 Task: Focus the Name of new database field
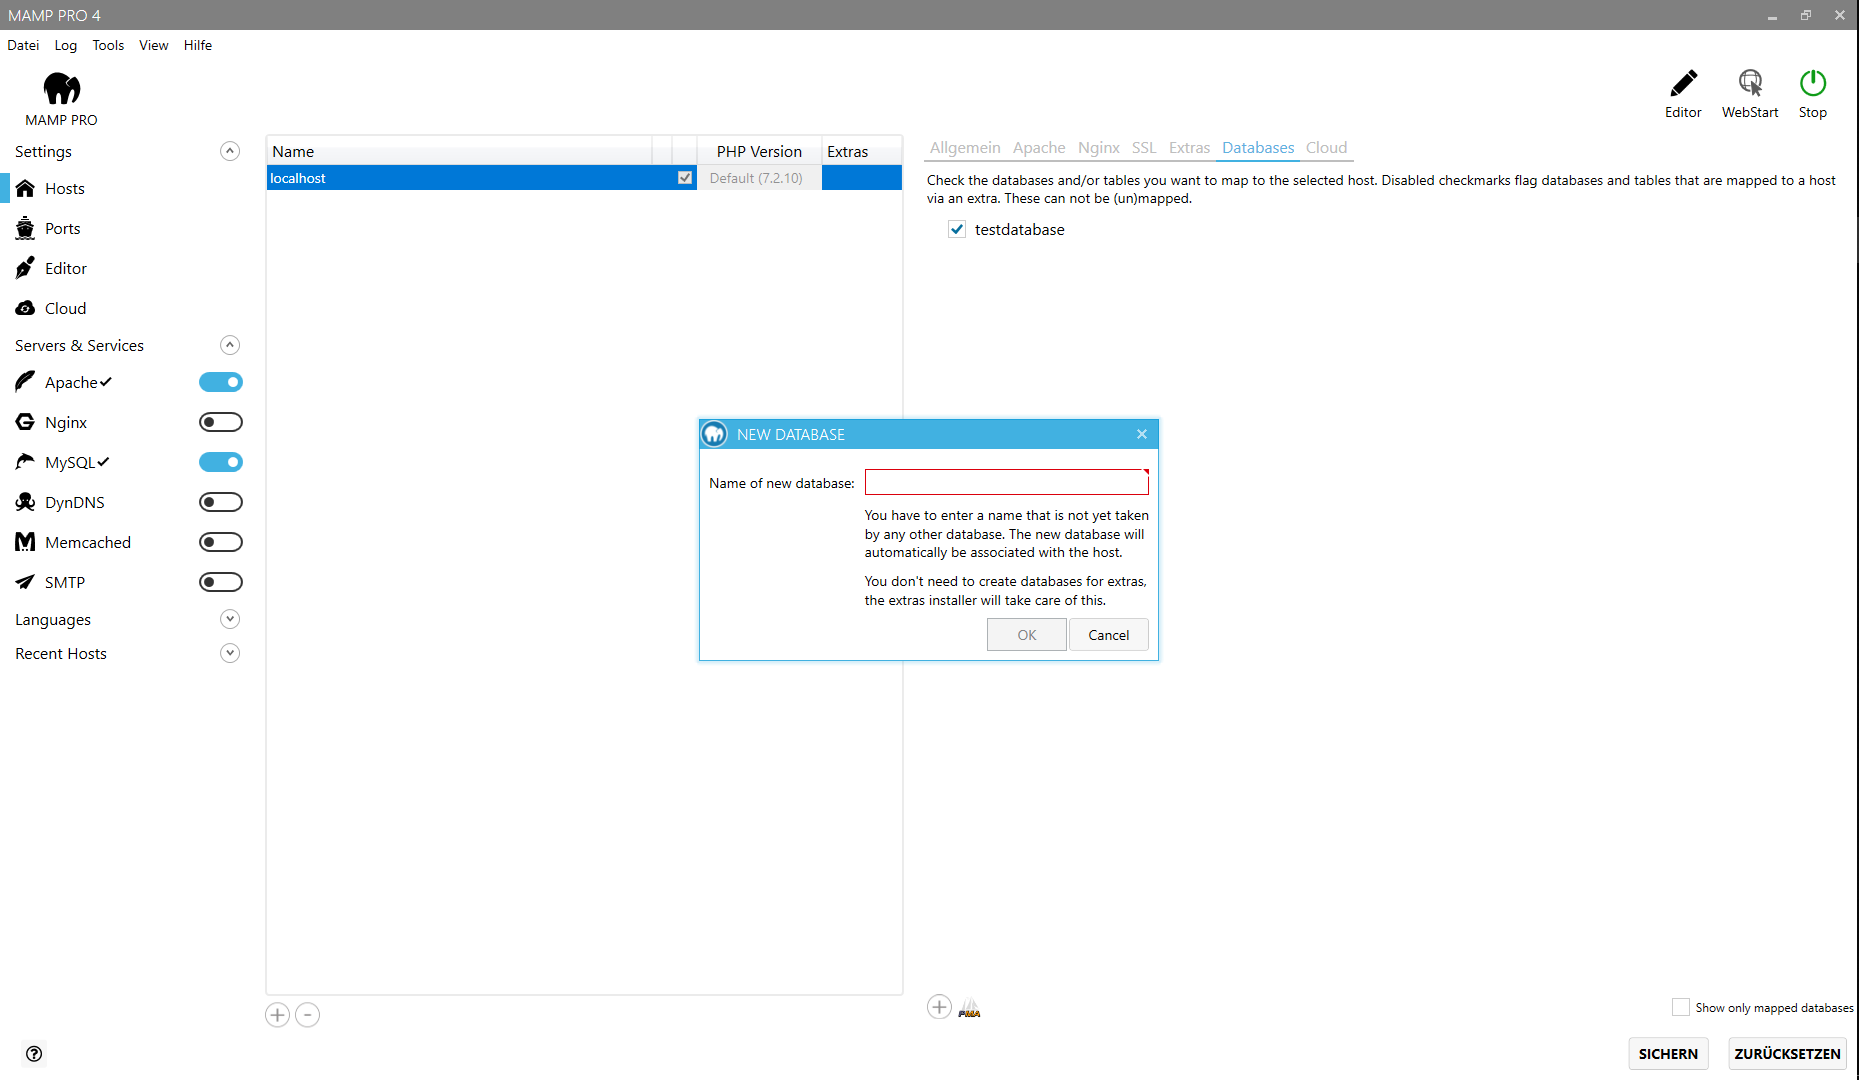(1007, 482)
